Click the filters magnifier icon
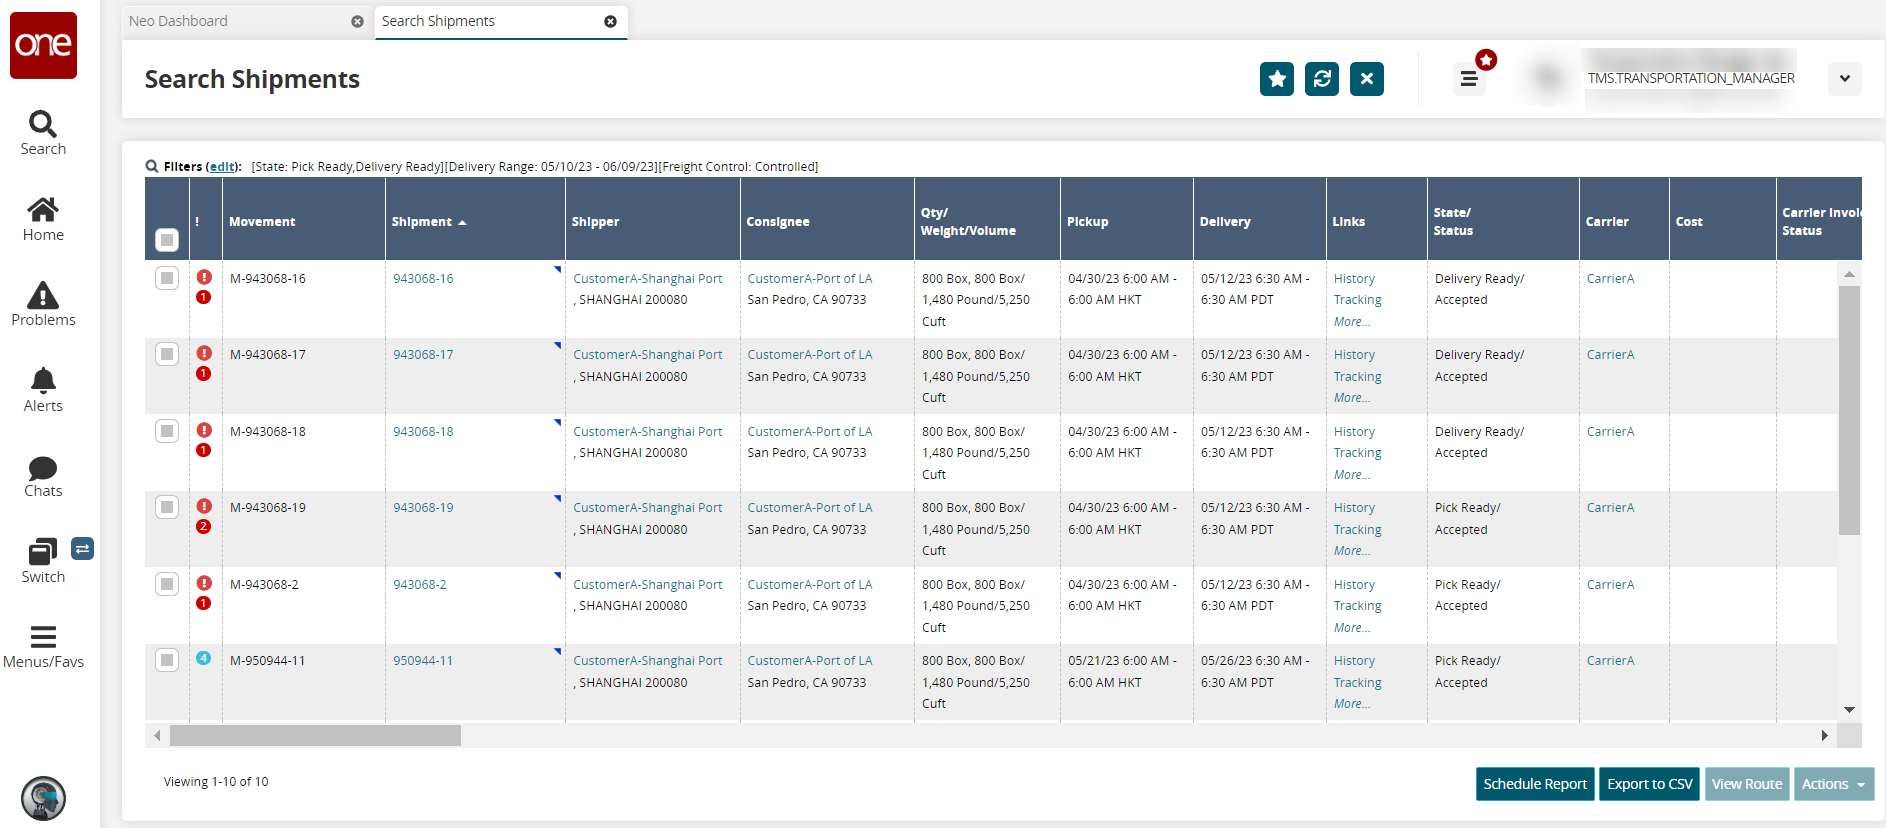This screenshot has height=828, width=1886. pyautogui.click(x=152, y=166)
